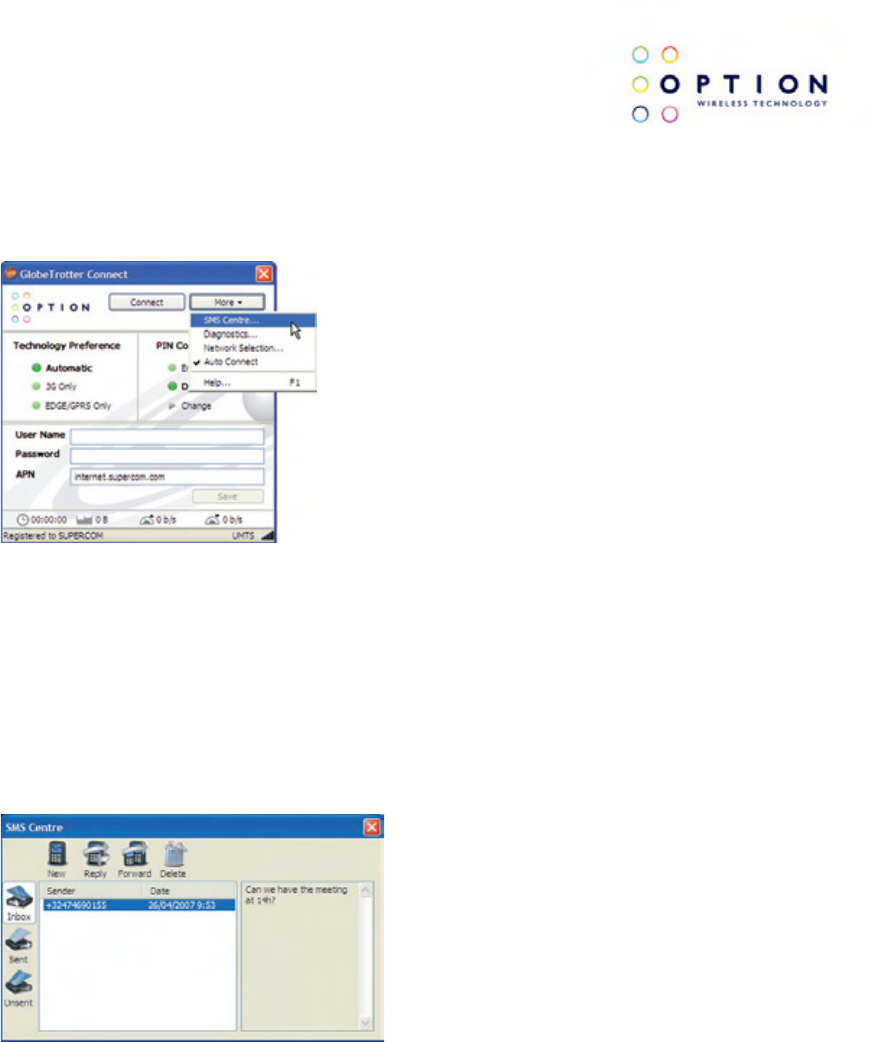Choose SMS Centre... from the More menu

coord(253,320)
